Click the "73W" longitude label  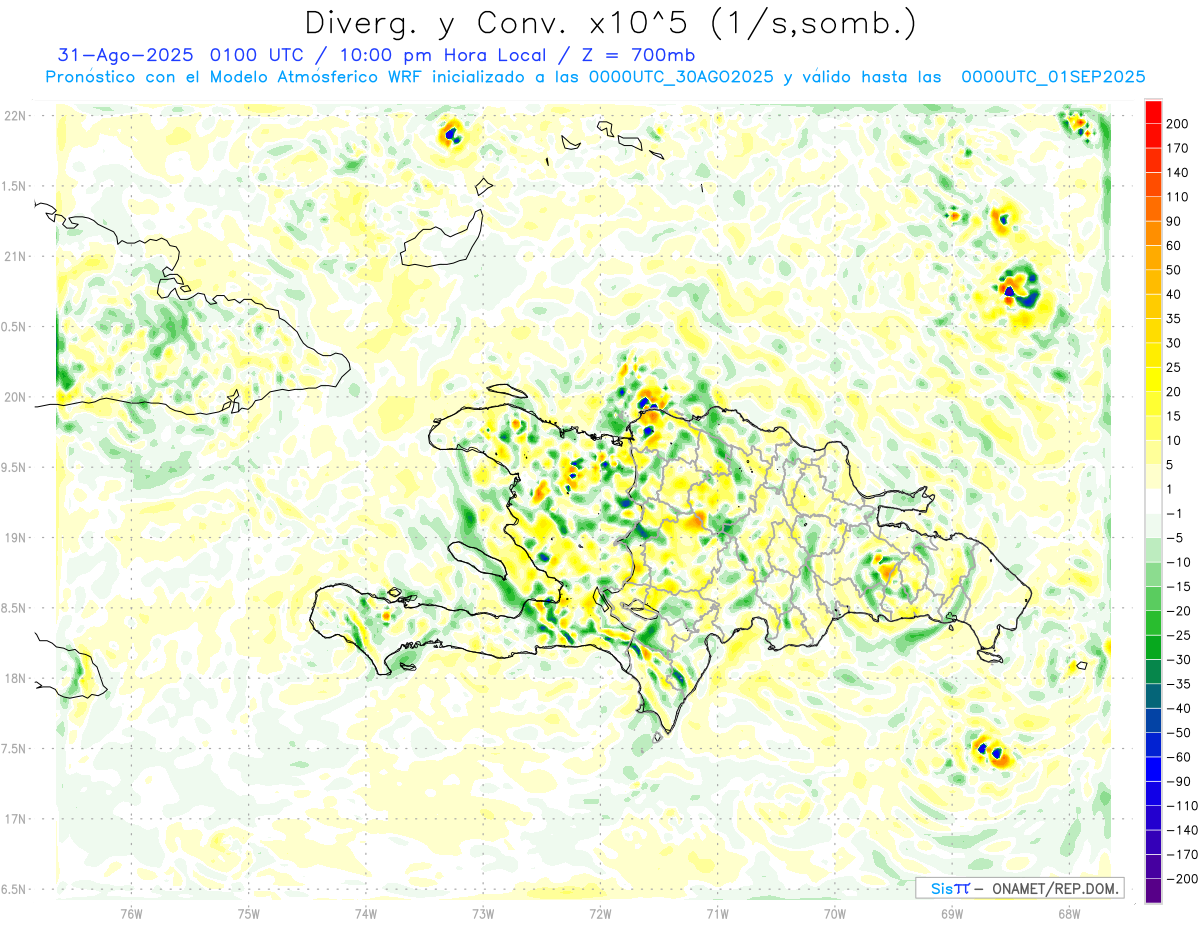pos(483,913)
